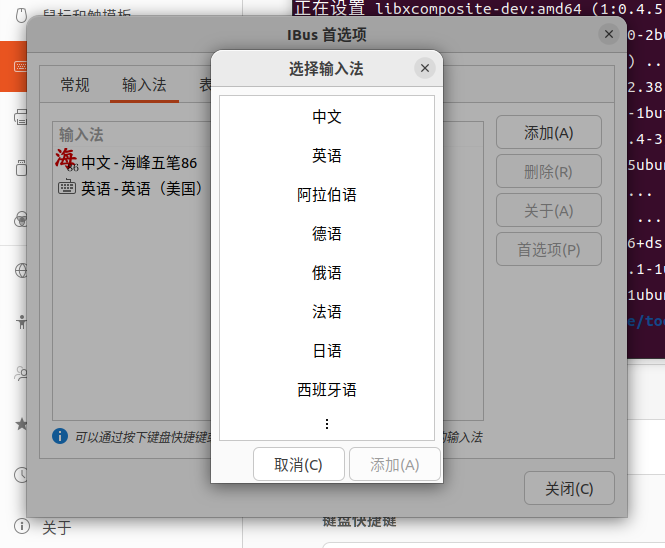This screenshot has height=548, width=665.
Task: Select 中文 in the input method list
Action: 327,117
